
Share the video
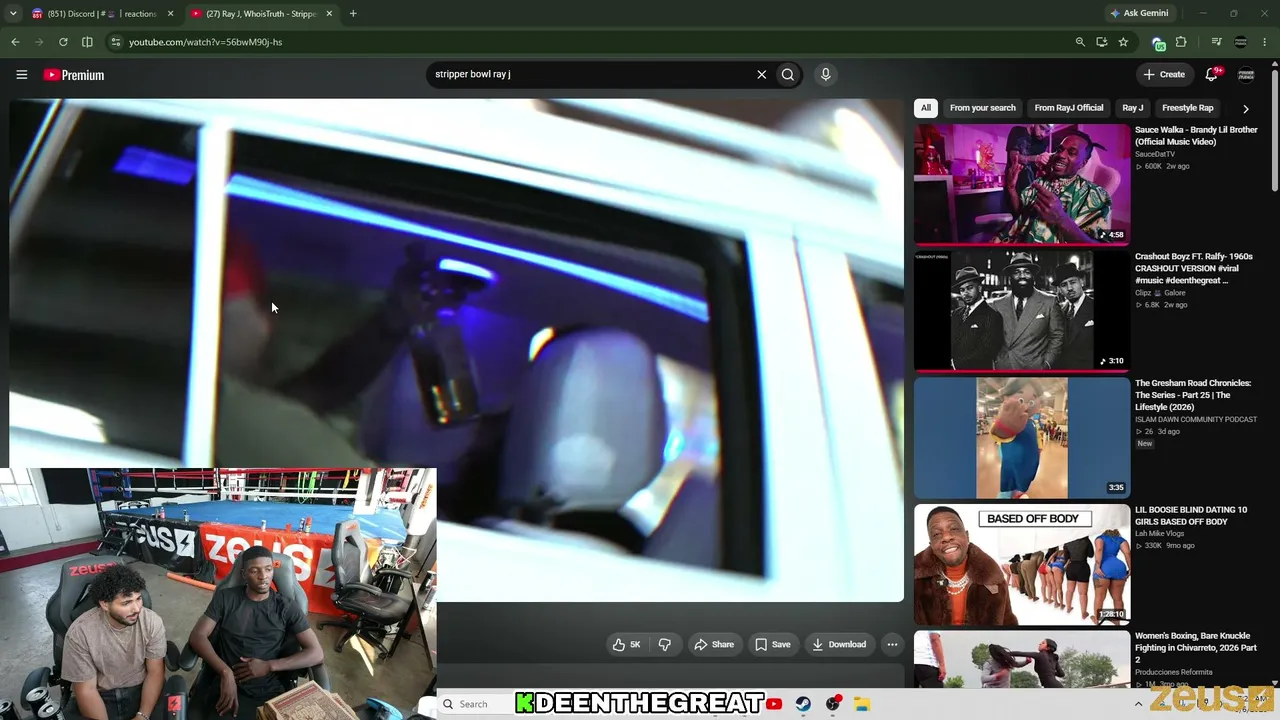click(x=715, y=644)
